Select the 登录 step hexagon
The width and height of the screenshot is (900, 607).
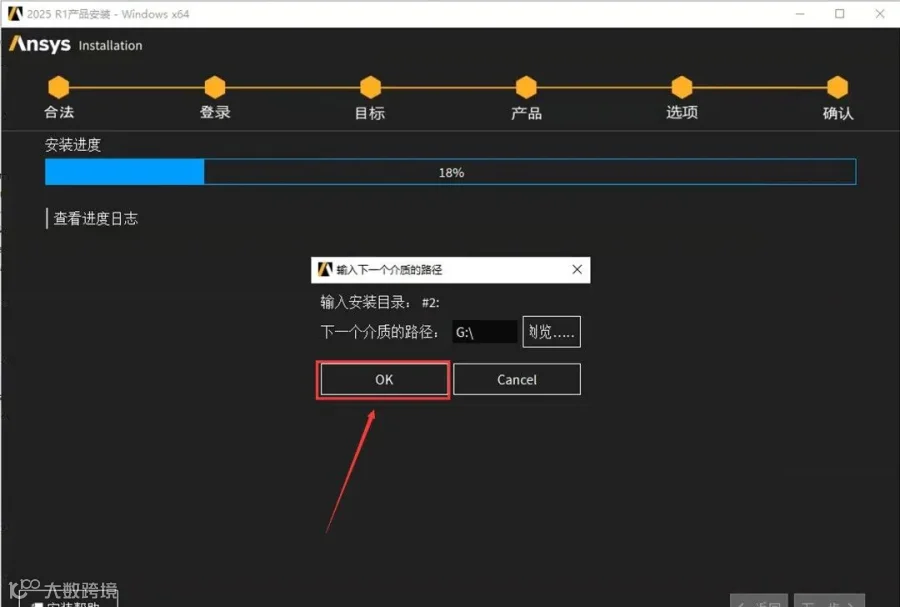pos(215,87)
